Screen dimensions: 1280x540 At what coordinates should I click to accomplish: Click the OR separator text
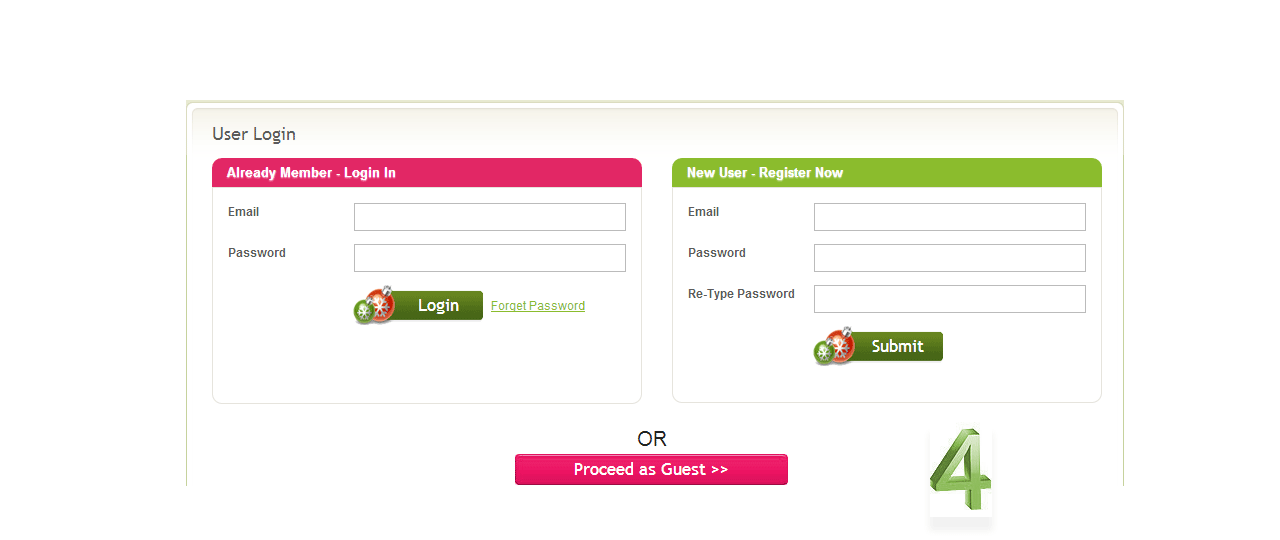[x=652, y=439]
